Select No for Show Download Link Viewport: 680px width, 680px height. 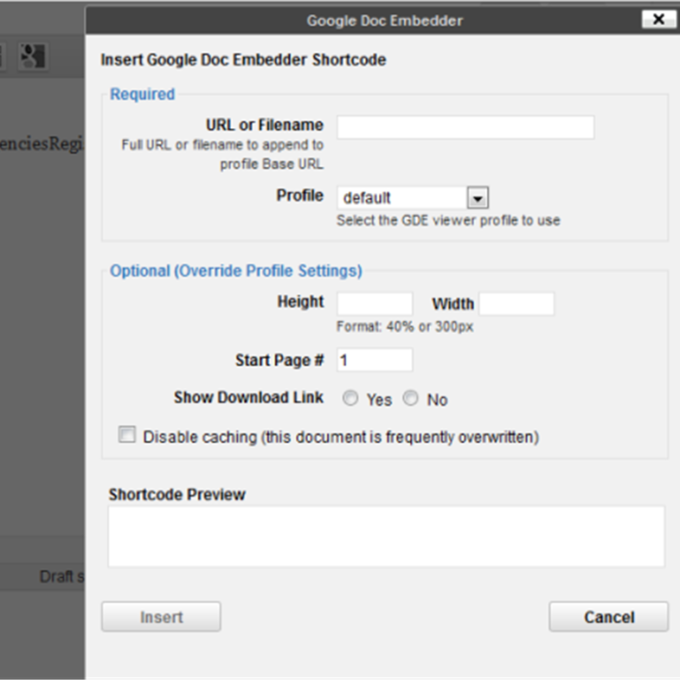pos(410,399)
